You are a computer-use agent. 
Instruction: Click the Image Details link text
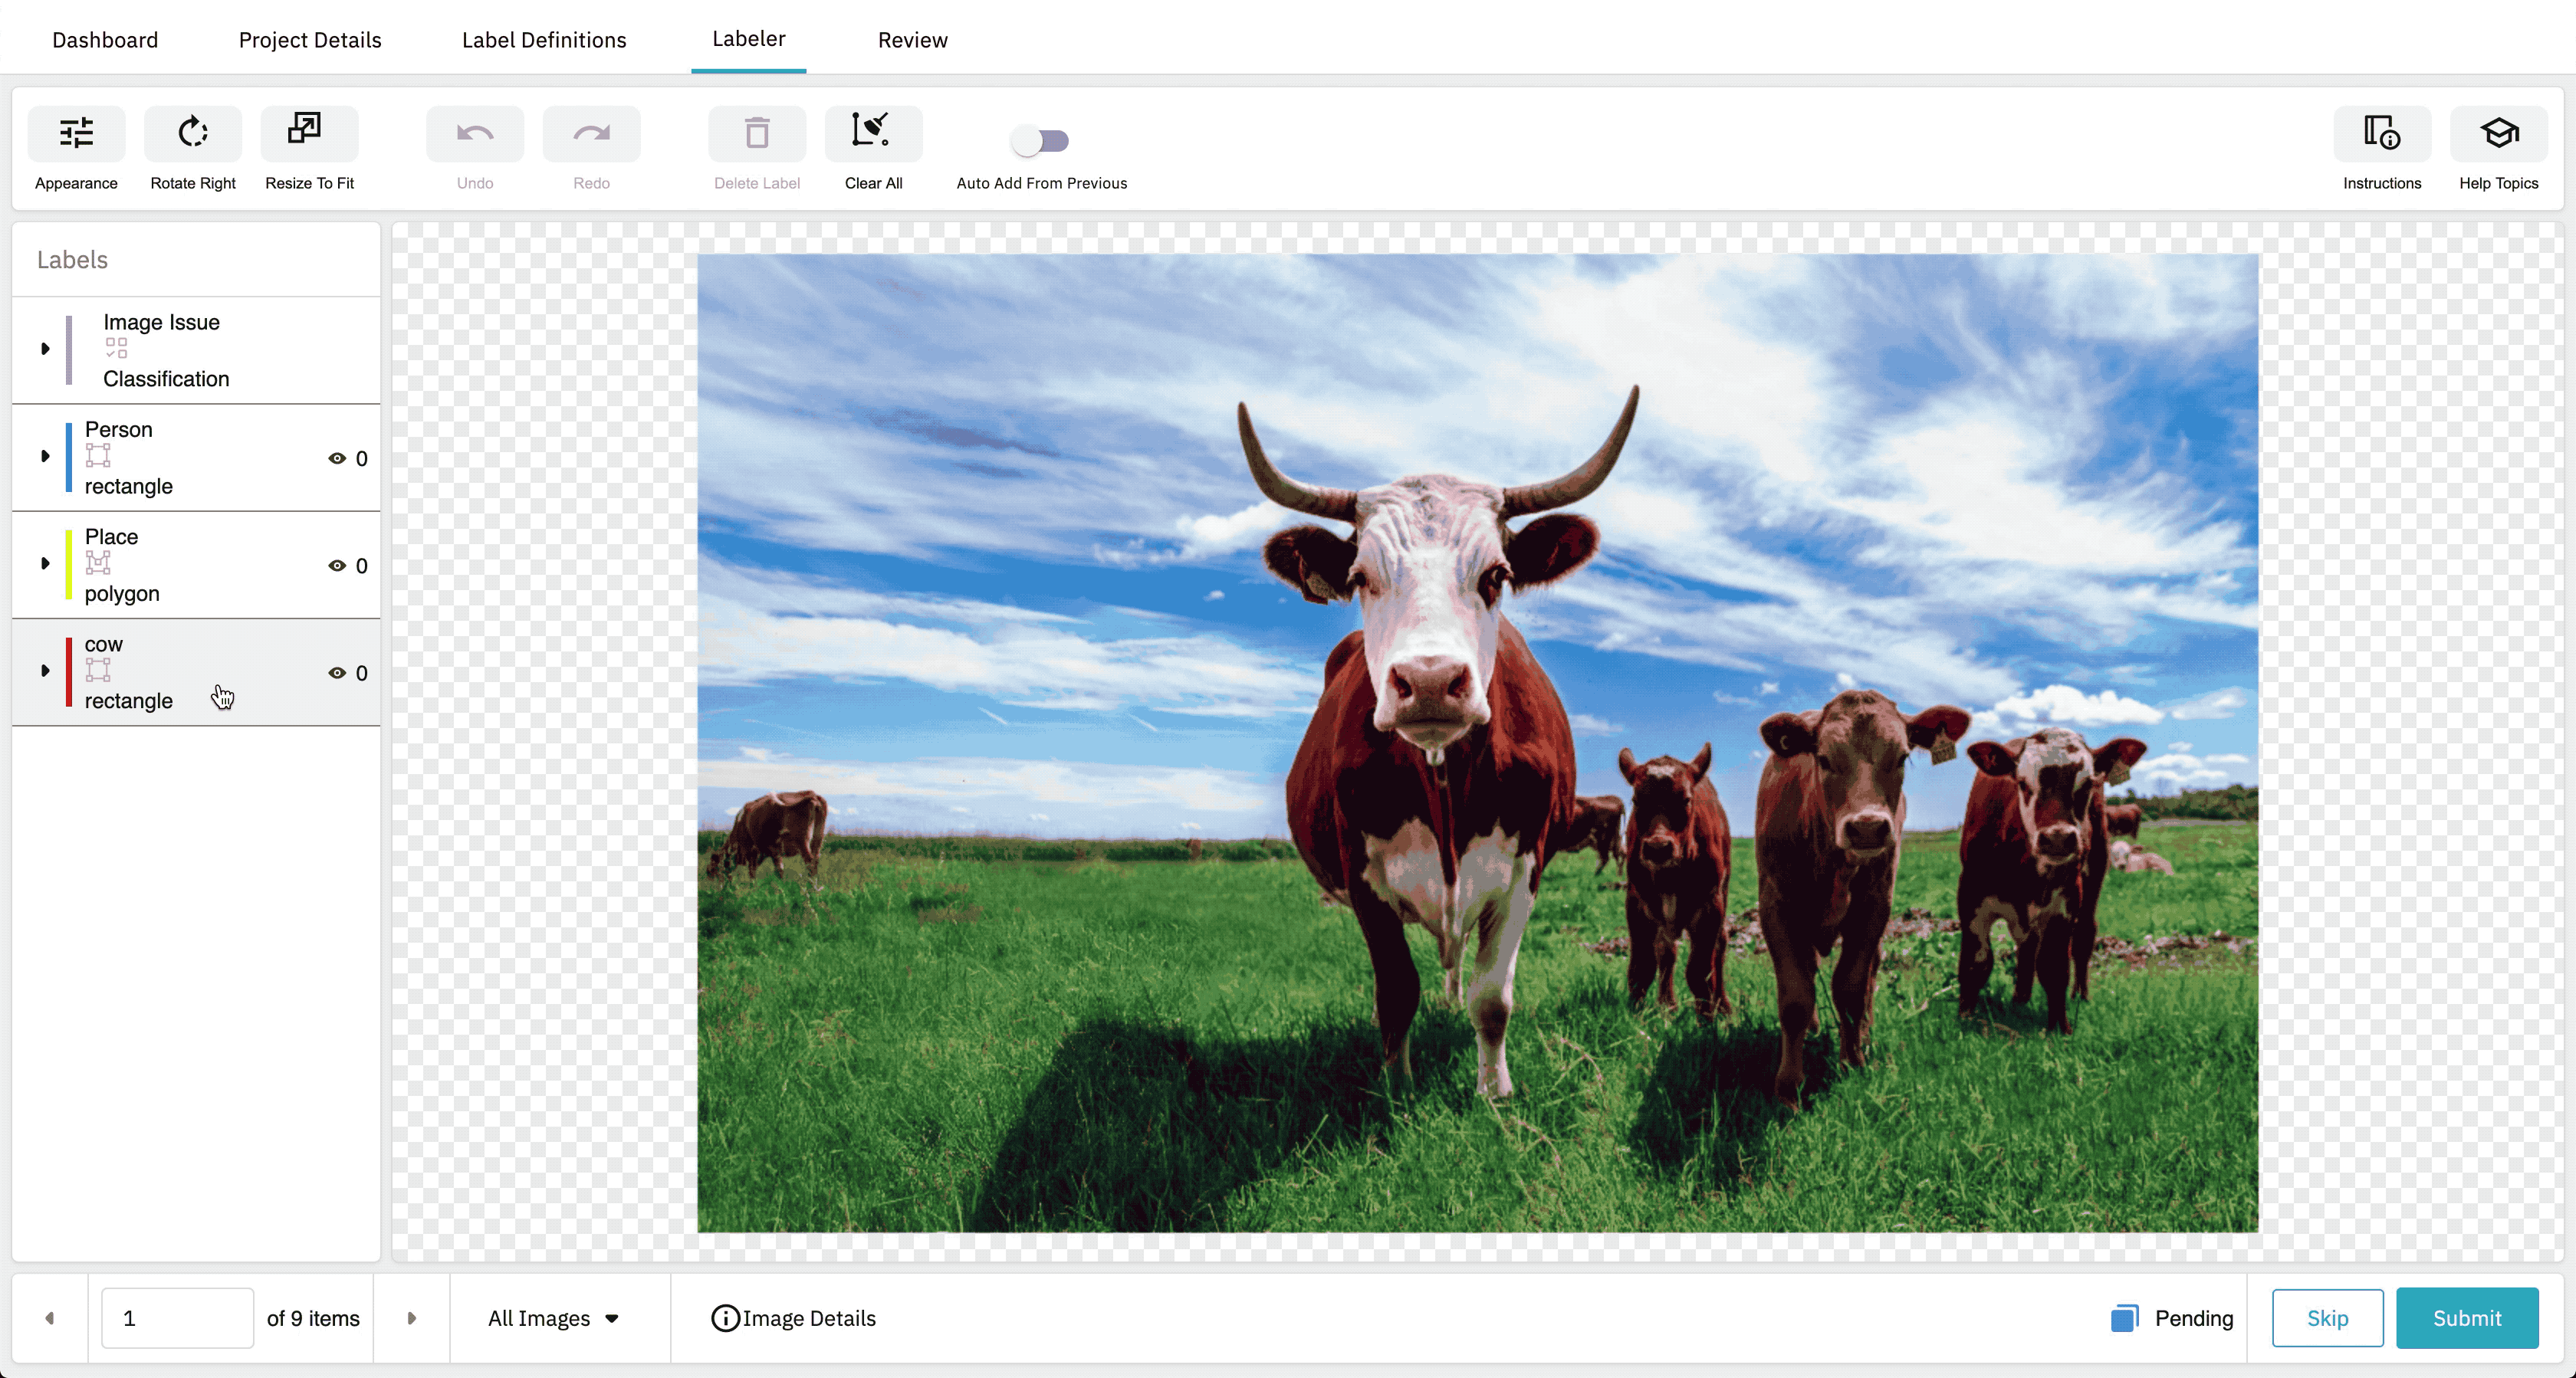[809, 1319]
